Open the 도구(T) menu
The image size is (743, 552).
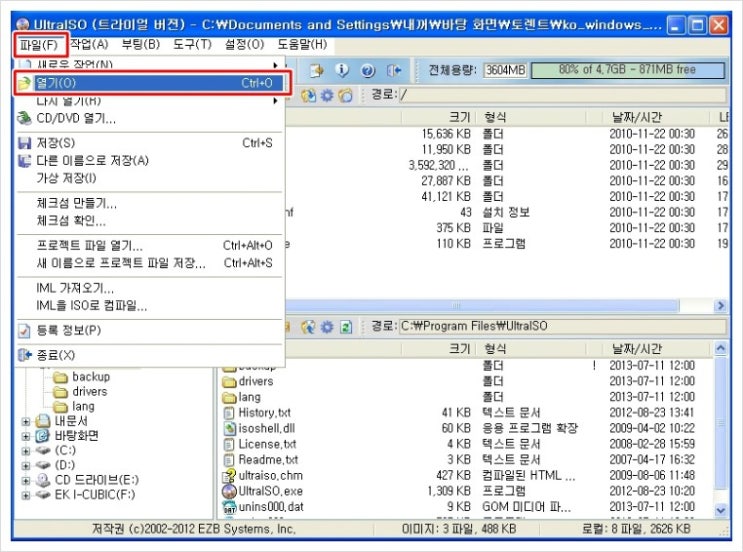(192, 45)
